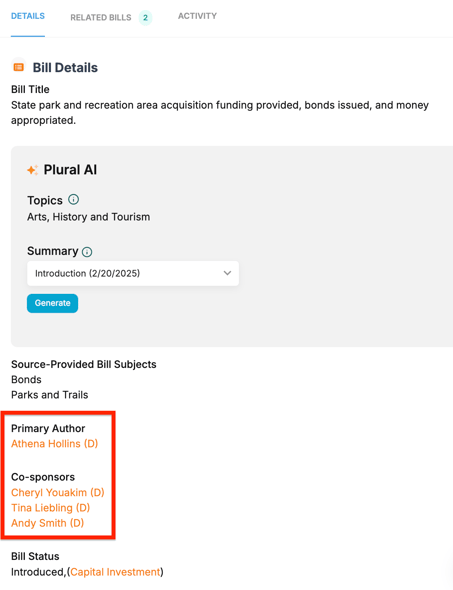Open the Summary info icon
Screen dimensions: 453x590
[87, 252]
